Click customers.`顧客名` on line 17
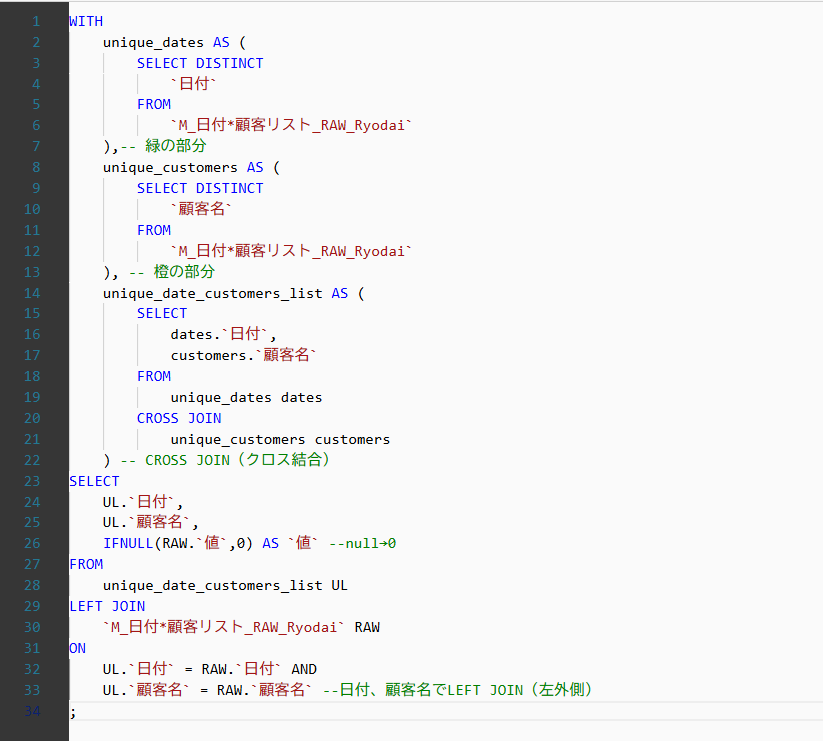Screen dimensions: 823x741 (244, 355)
